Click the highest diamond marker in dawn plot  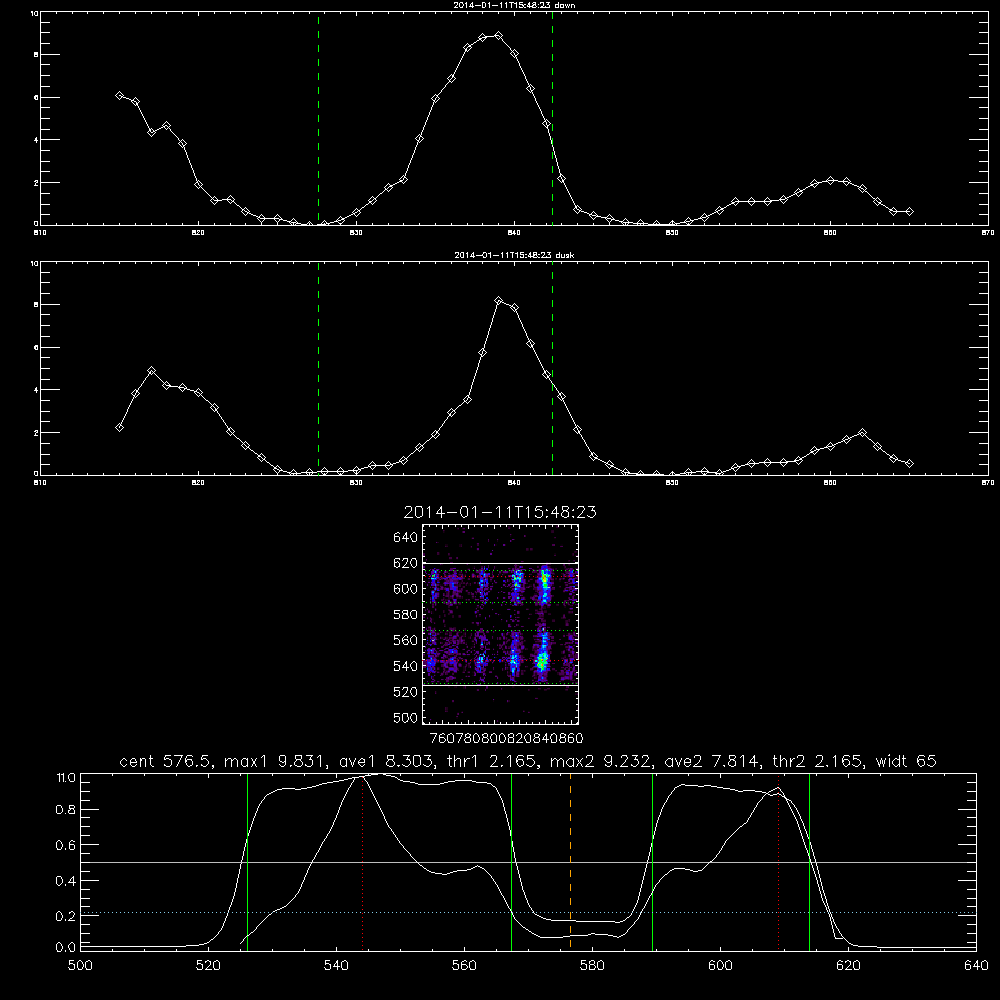[499, 36]
